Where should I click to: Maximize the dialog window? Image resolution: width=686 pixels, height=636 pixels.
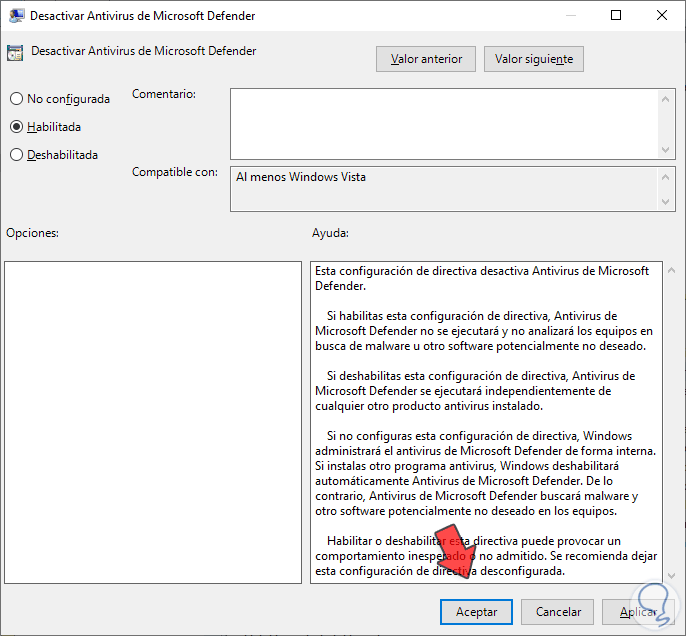pos(616,16)
